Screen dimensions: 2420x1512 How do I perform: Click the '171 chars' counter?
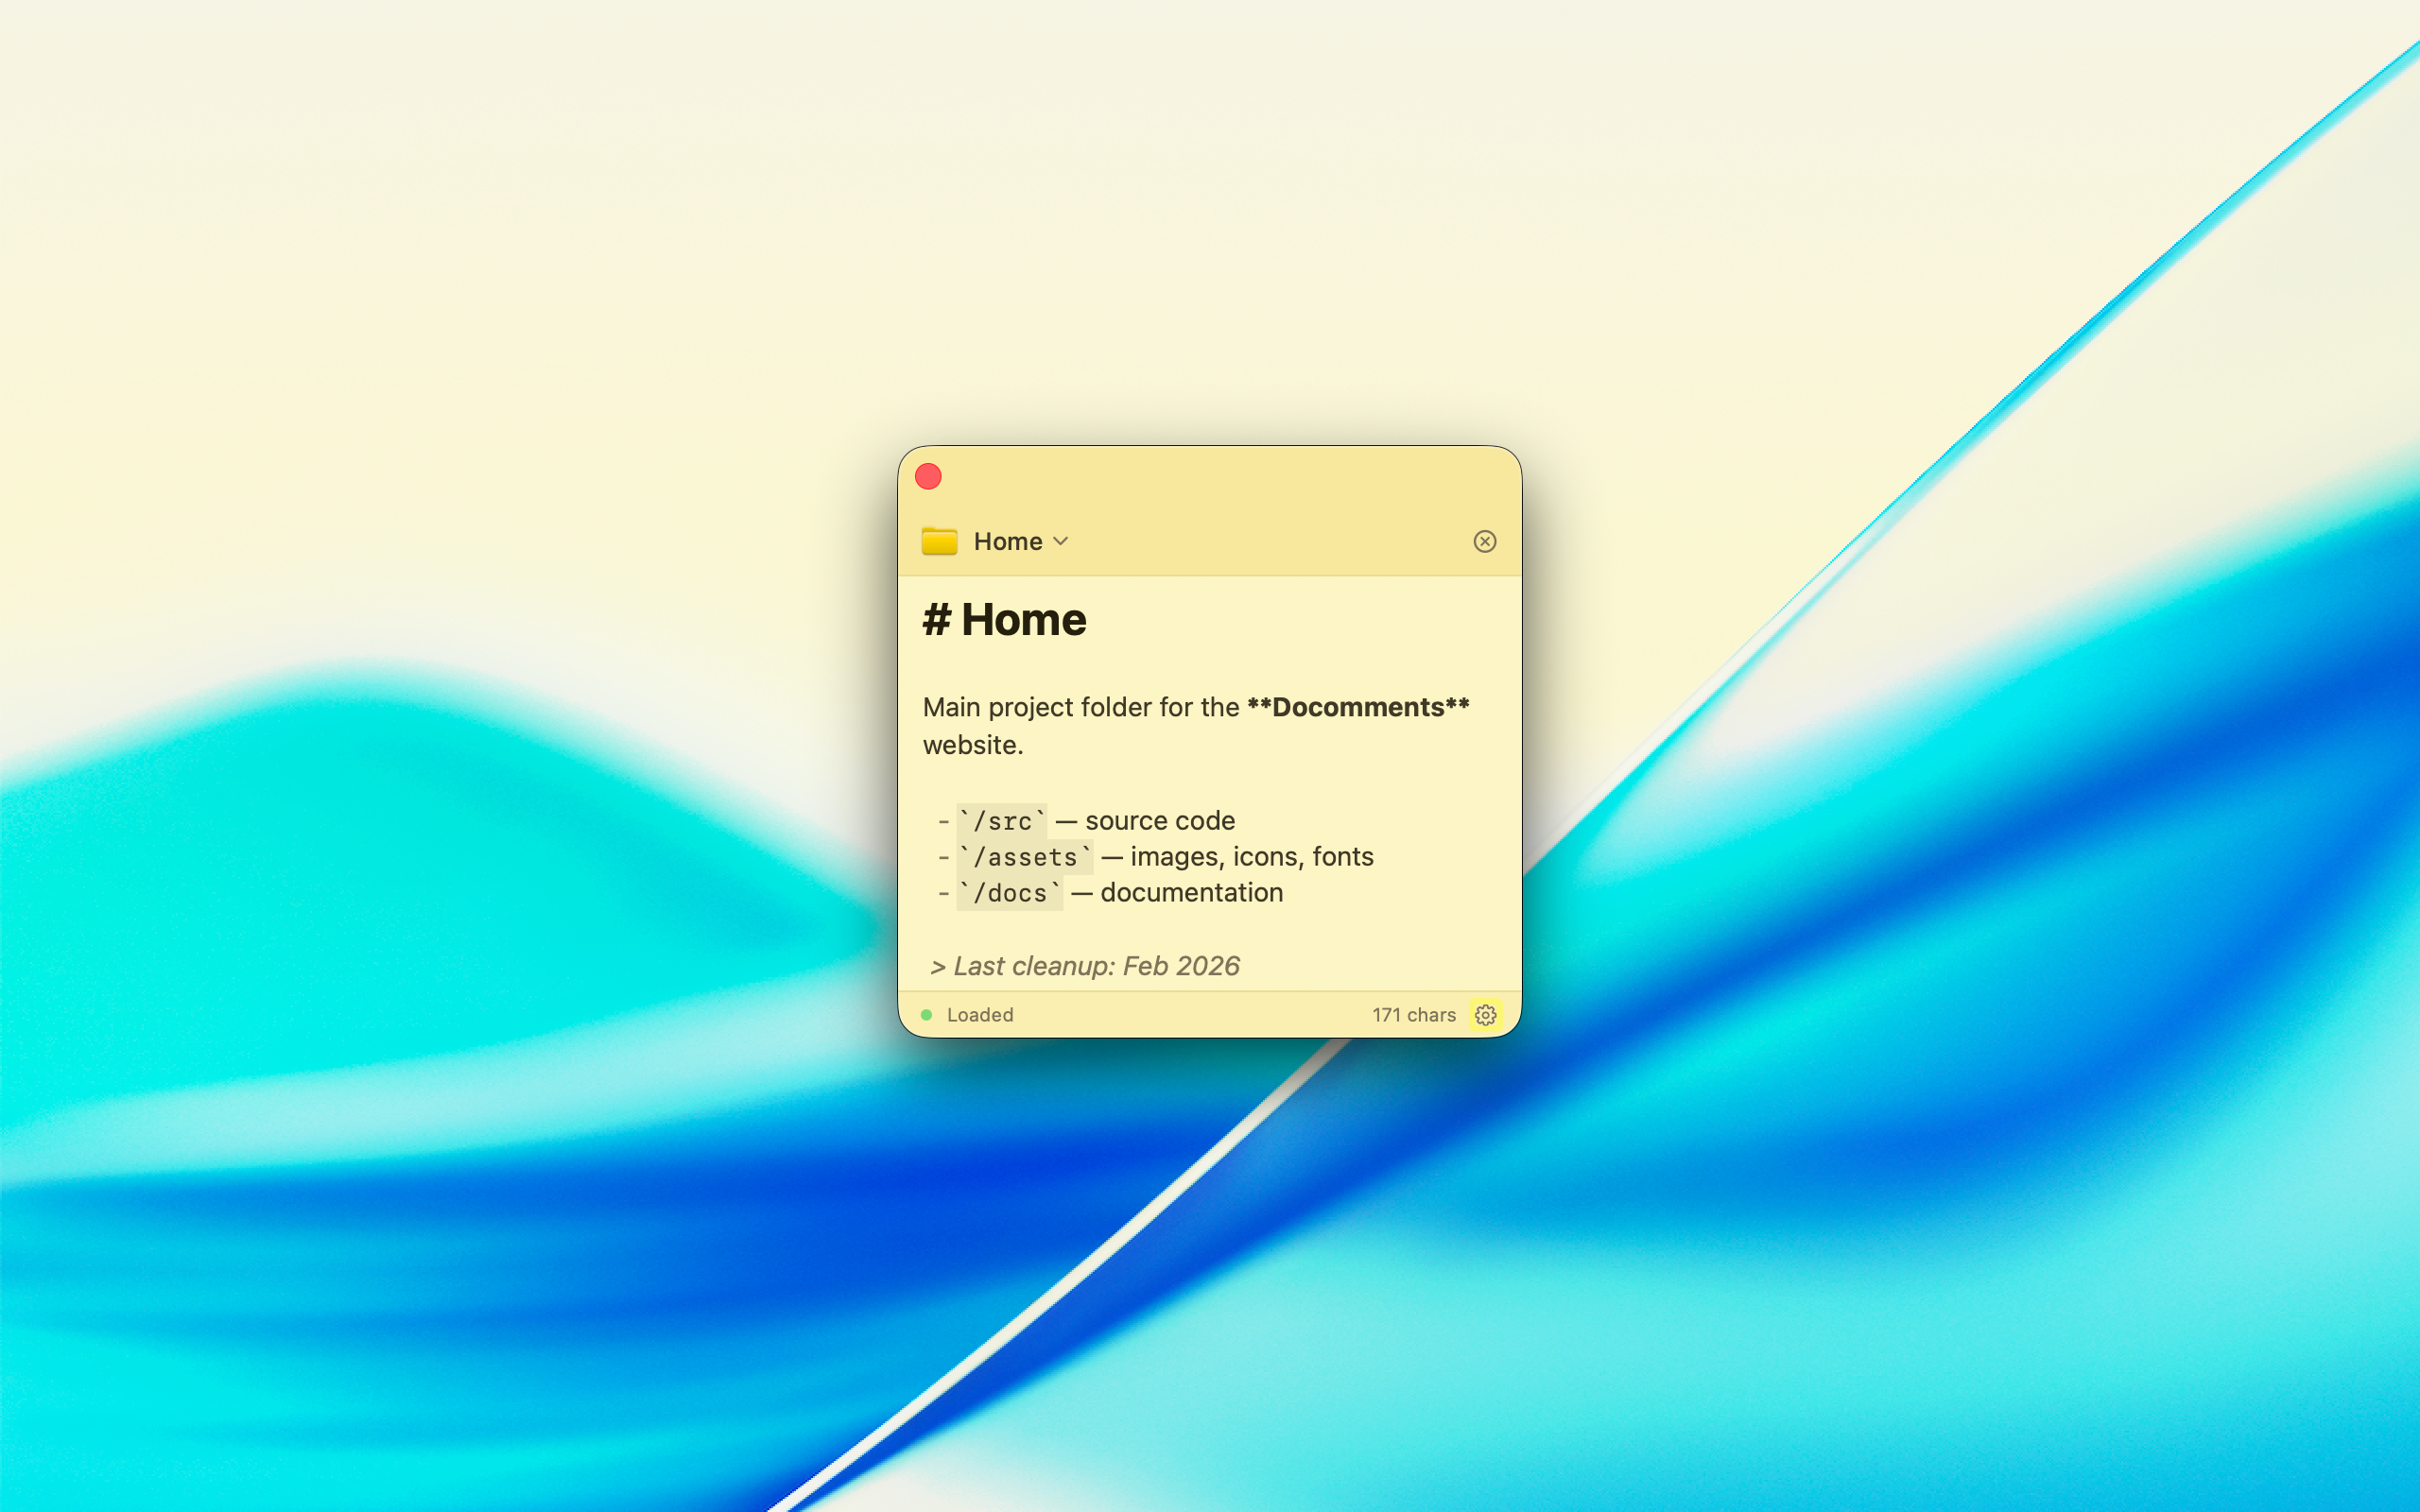1413,1015
